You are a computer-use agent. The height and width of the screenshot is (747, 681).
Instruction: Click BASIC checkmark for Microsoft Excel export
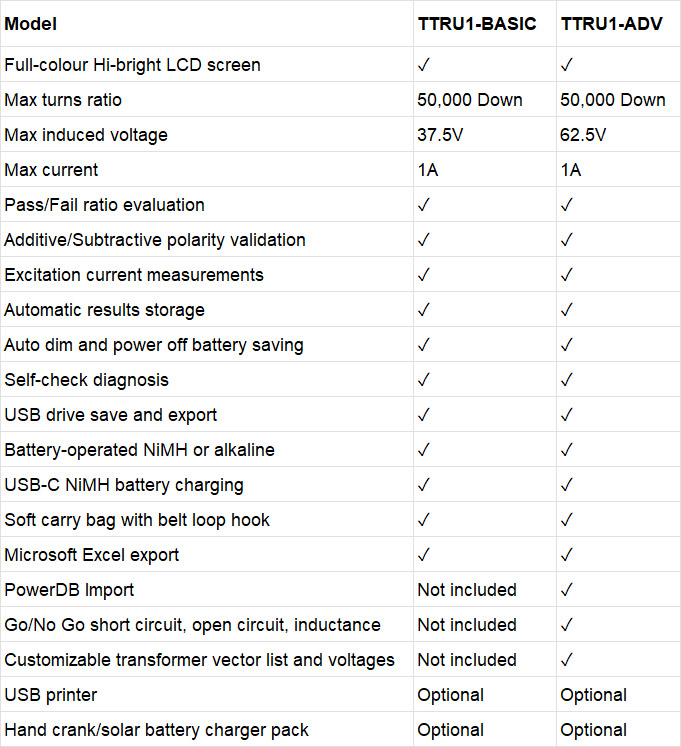click(x=424, y=555)
